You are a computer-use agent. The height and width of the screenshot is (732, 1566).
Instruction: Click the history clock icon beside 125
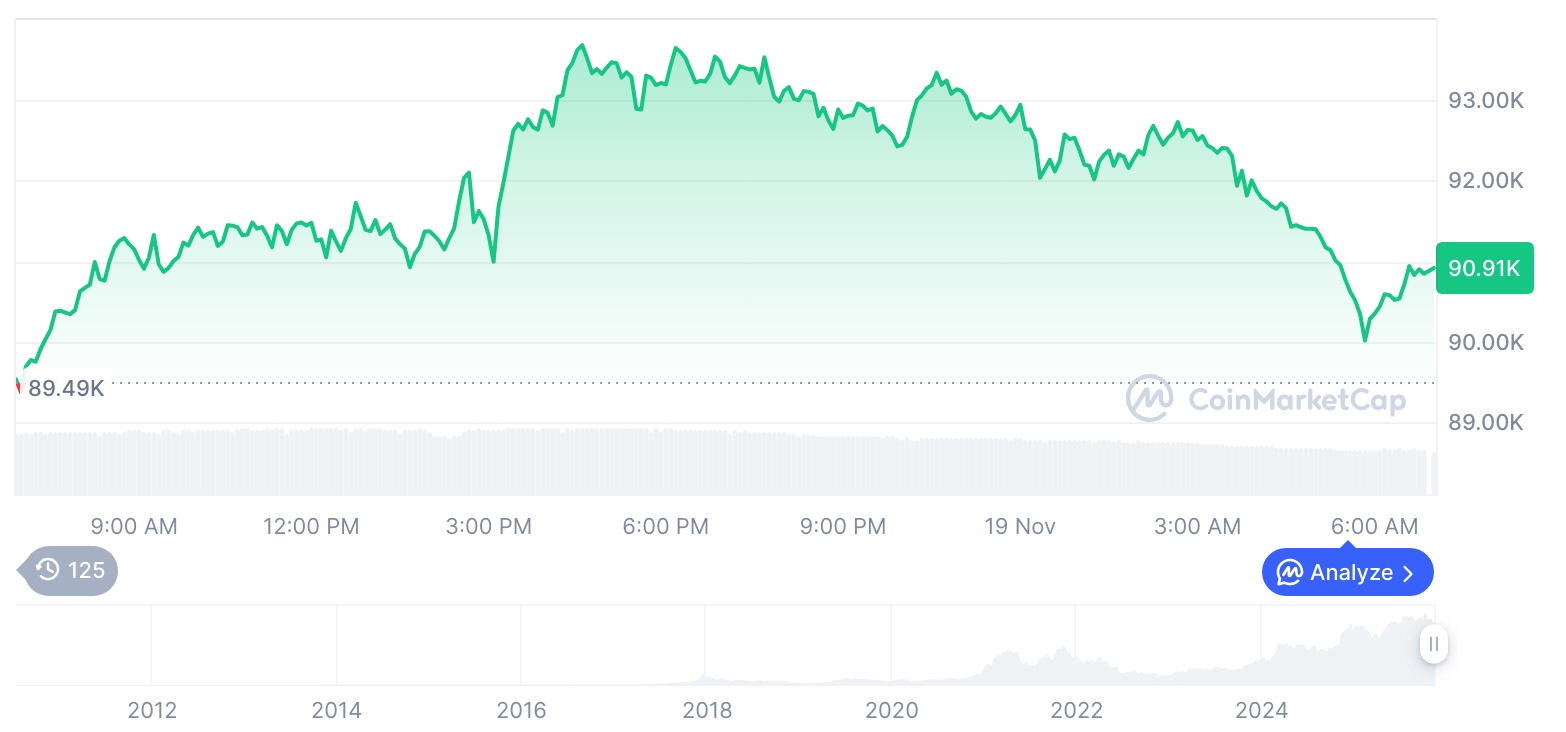(x=47, y=570)
